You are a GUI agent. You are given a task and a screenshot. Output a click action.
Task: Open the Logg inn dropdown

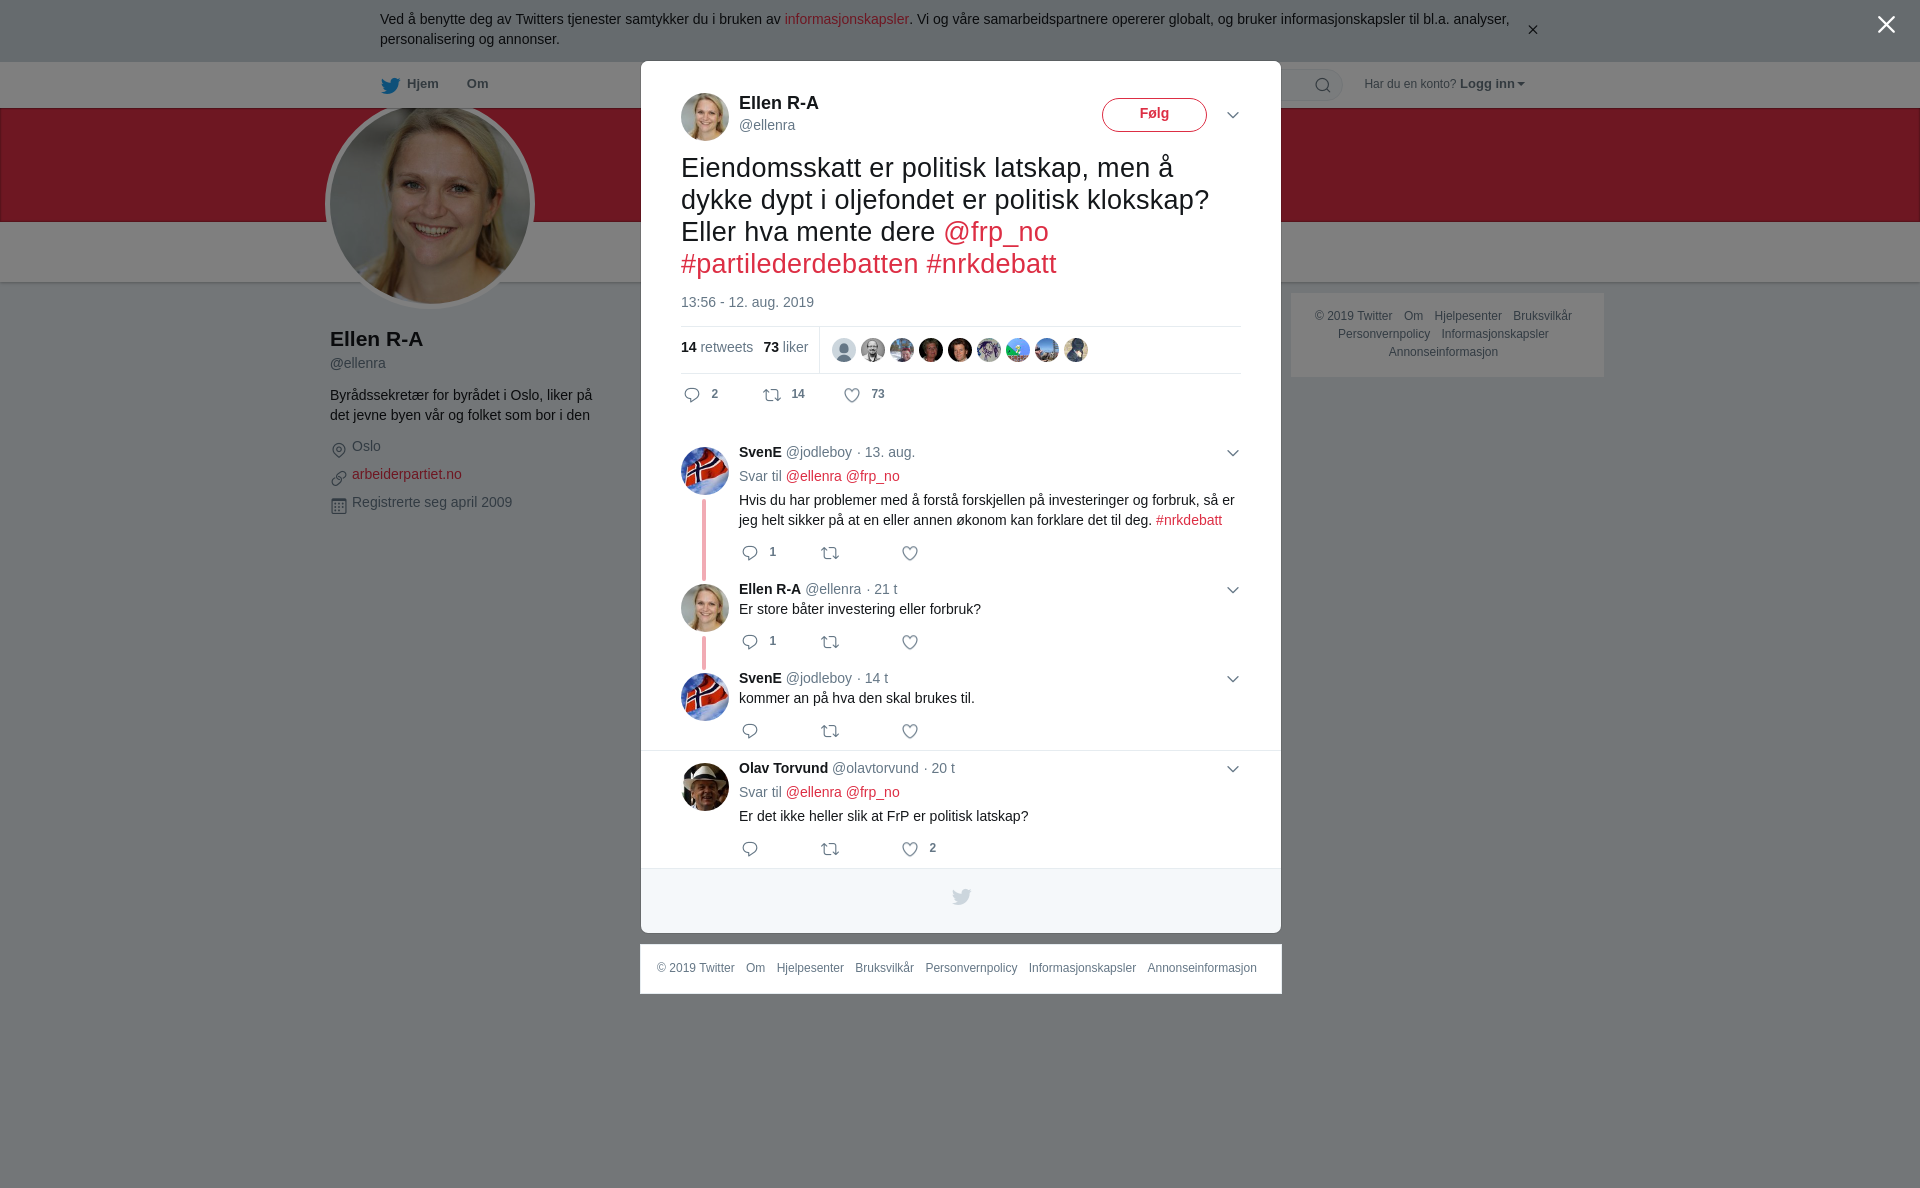tap(1492, 84)
